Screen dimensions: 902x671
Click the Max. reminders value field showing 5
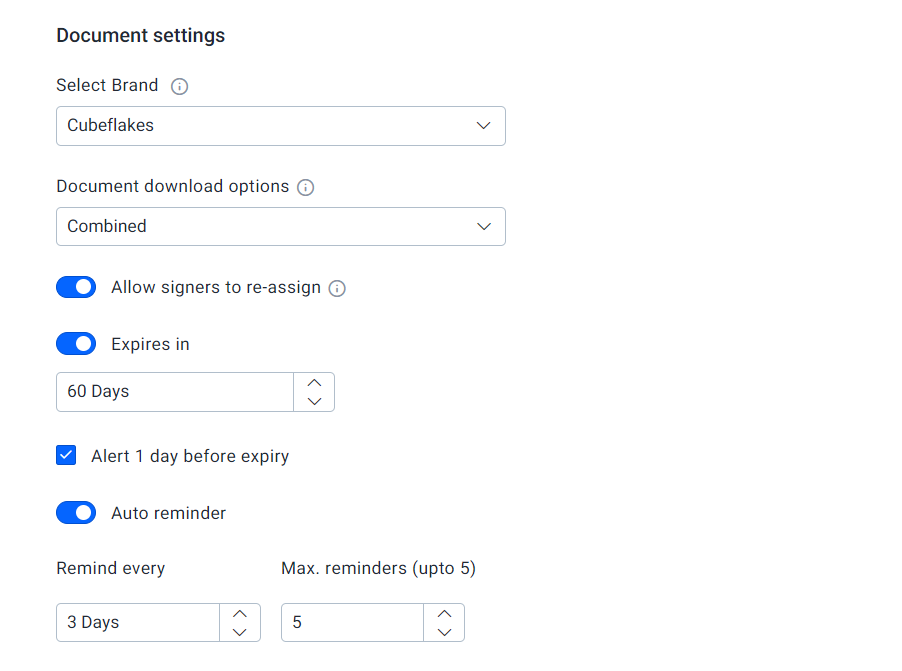(350, 622)
